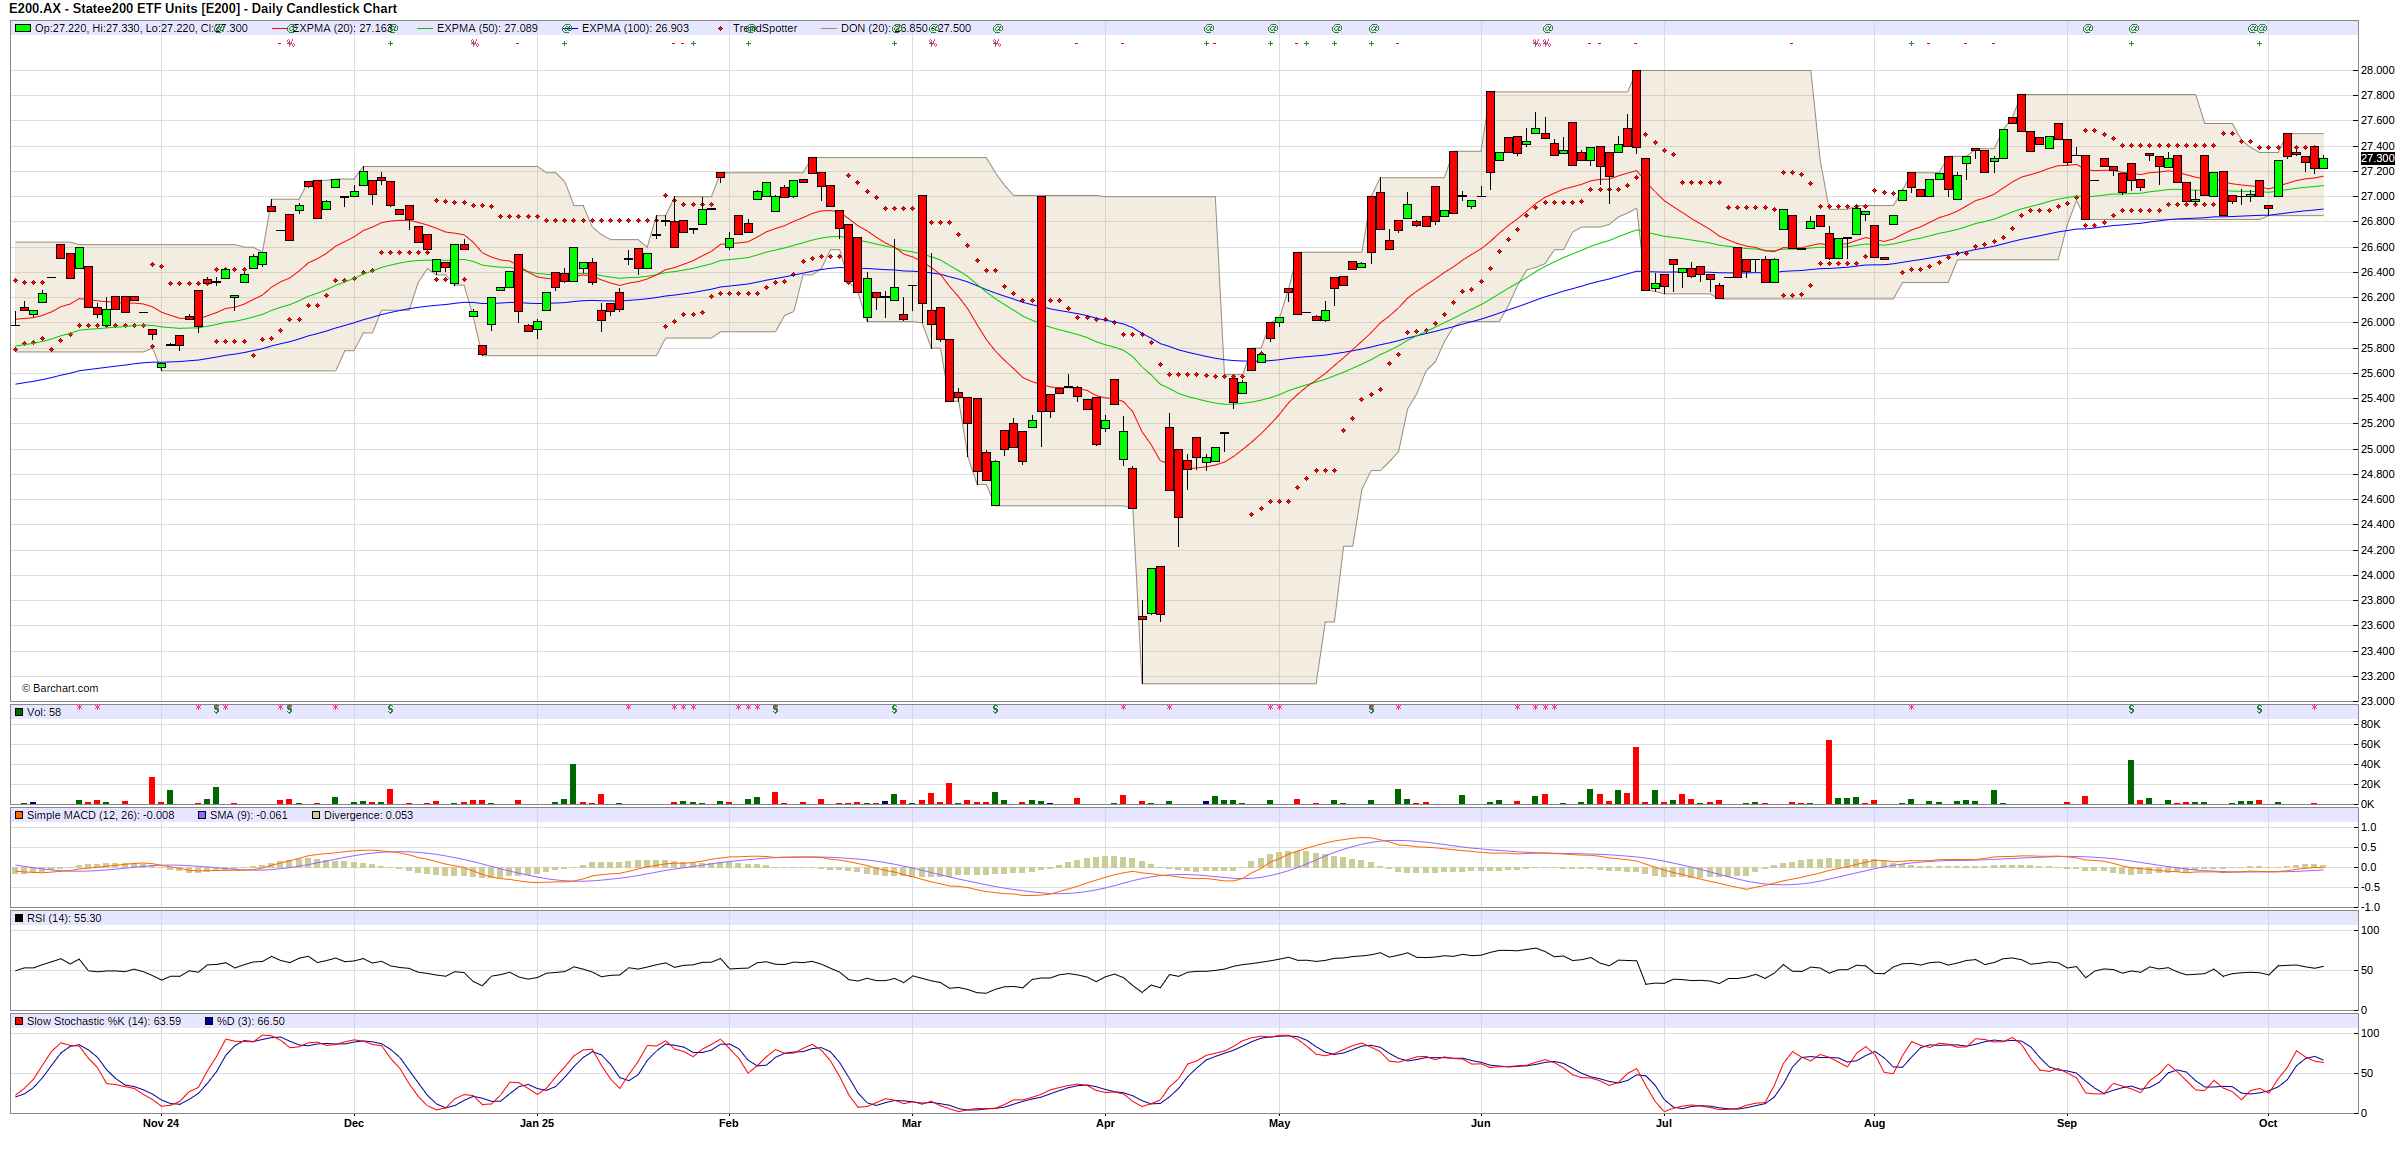The image size is (2400, 1154).
Task: Click the orange Simple MACD legend square
Action: click(19, 815)
